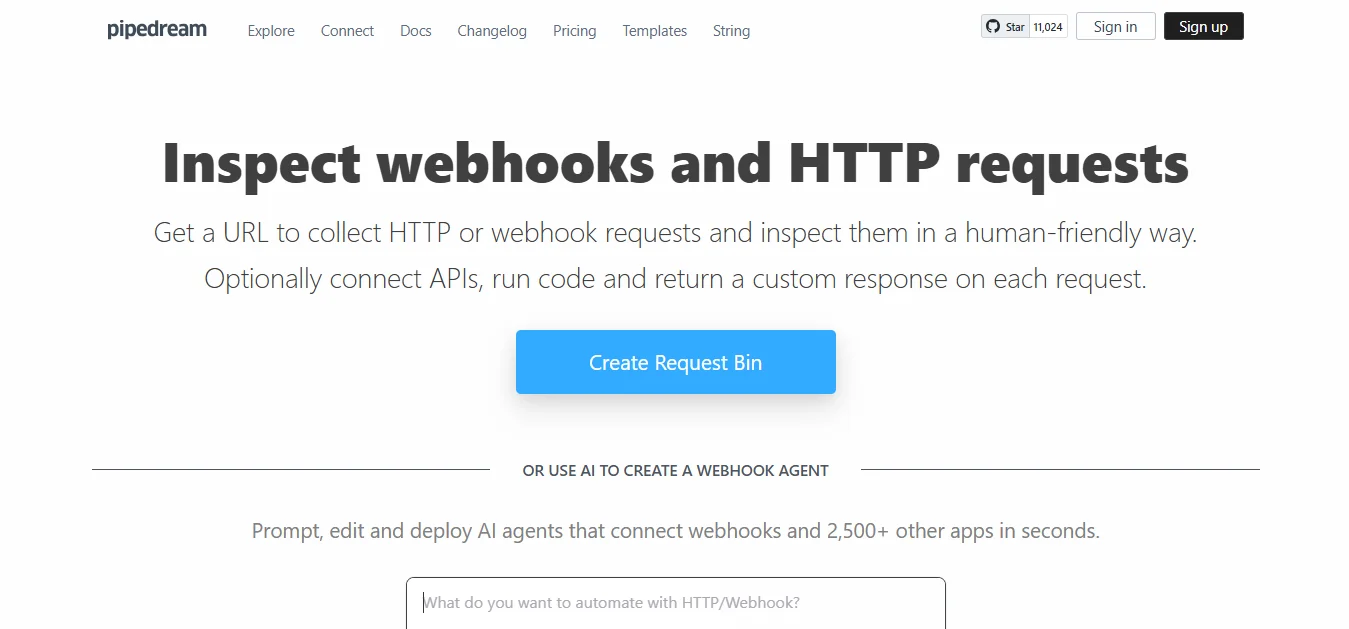Viewport: 1349px width, 629px height.
Task: Go to the Docs page
Action: (x=416, y=31)
